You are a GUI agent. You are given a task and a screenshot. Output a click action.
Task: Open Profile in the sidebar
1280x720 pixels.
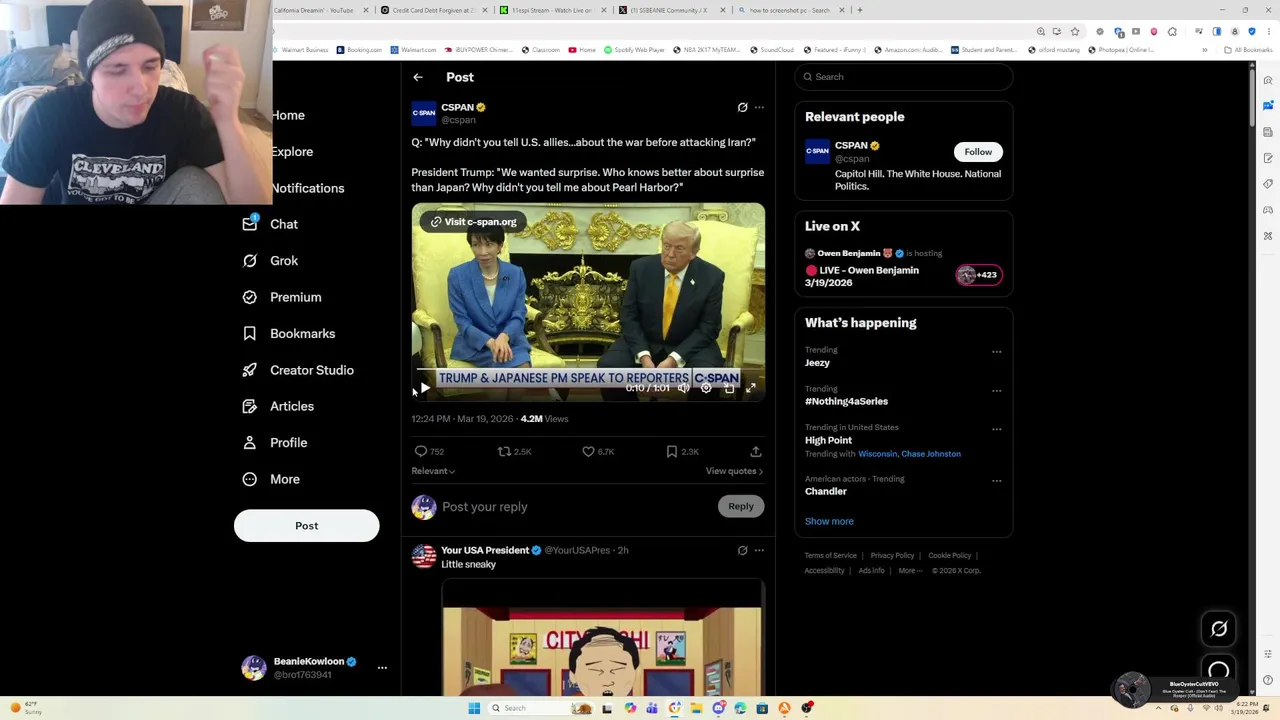point(275,443)
